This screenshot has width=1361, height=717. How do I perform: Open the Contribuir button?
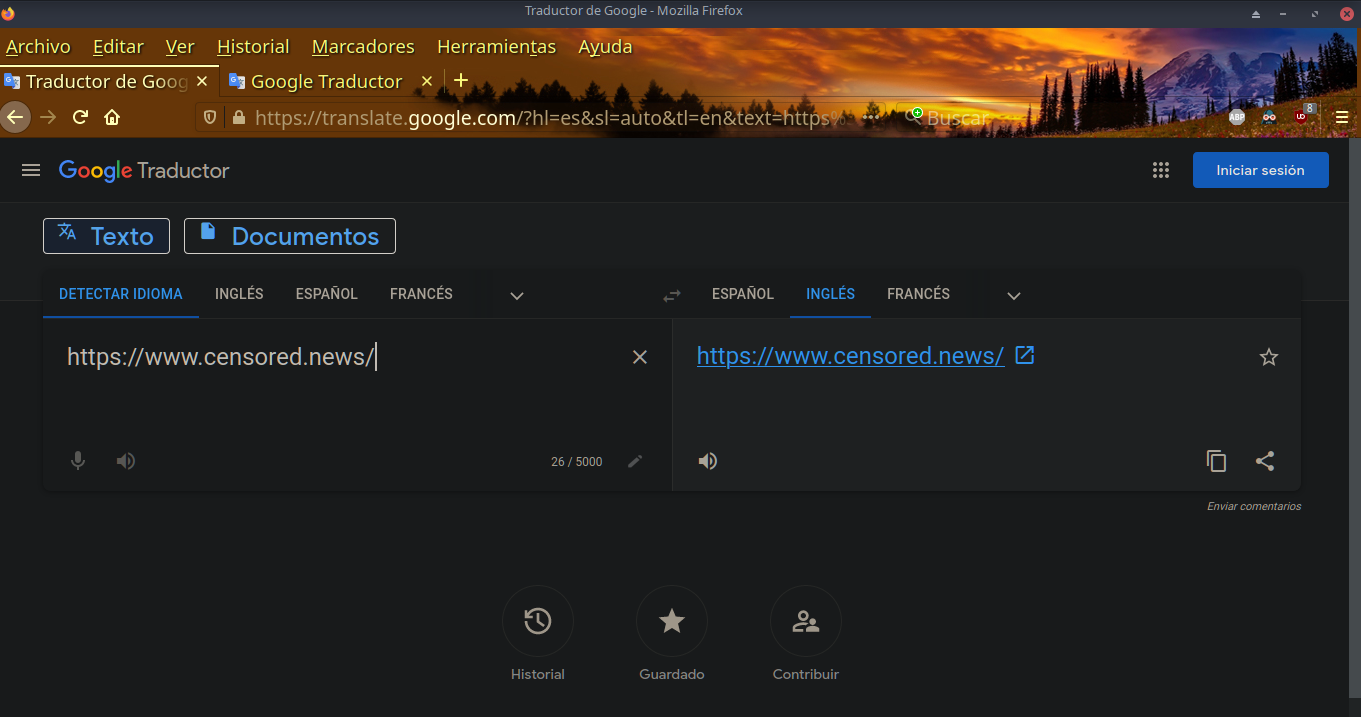pos(806,621)
